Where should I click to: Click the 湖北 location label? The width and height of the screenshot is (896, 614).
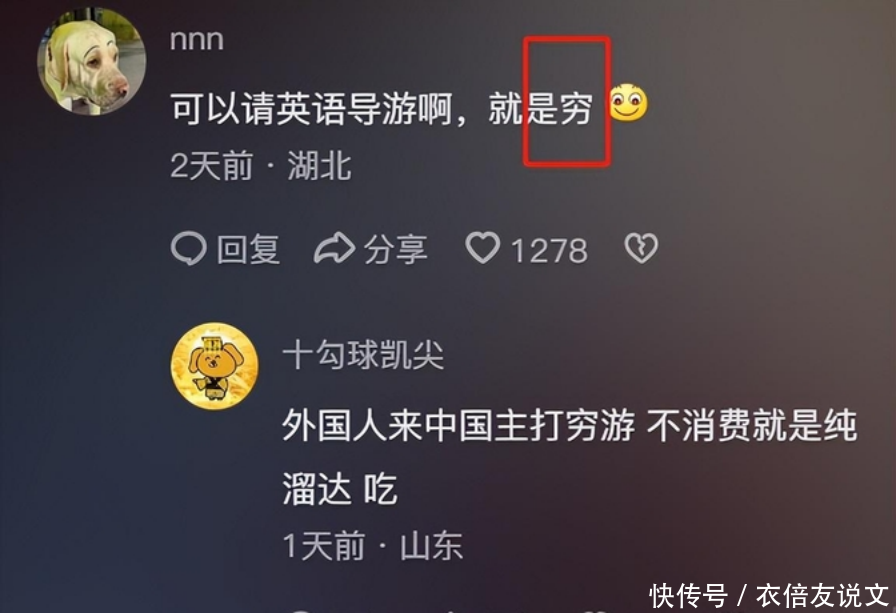pos(319,166)
